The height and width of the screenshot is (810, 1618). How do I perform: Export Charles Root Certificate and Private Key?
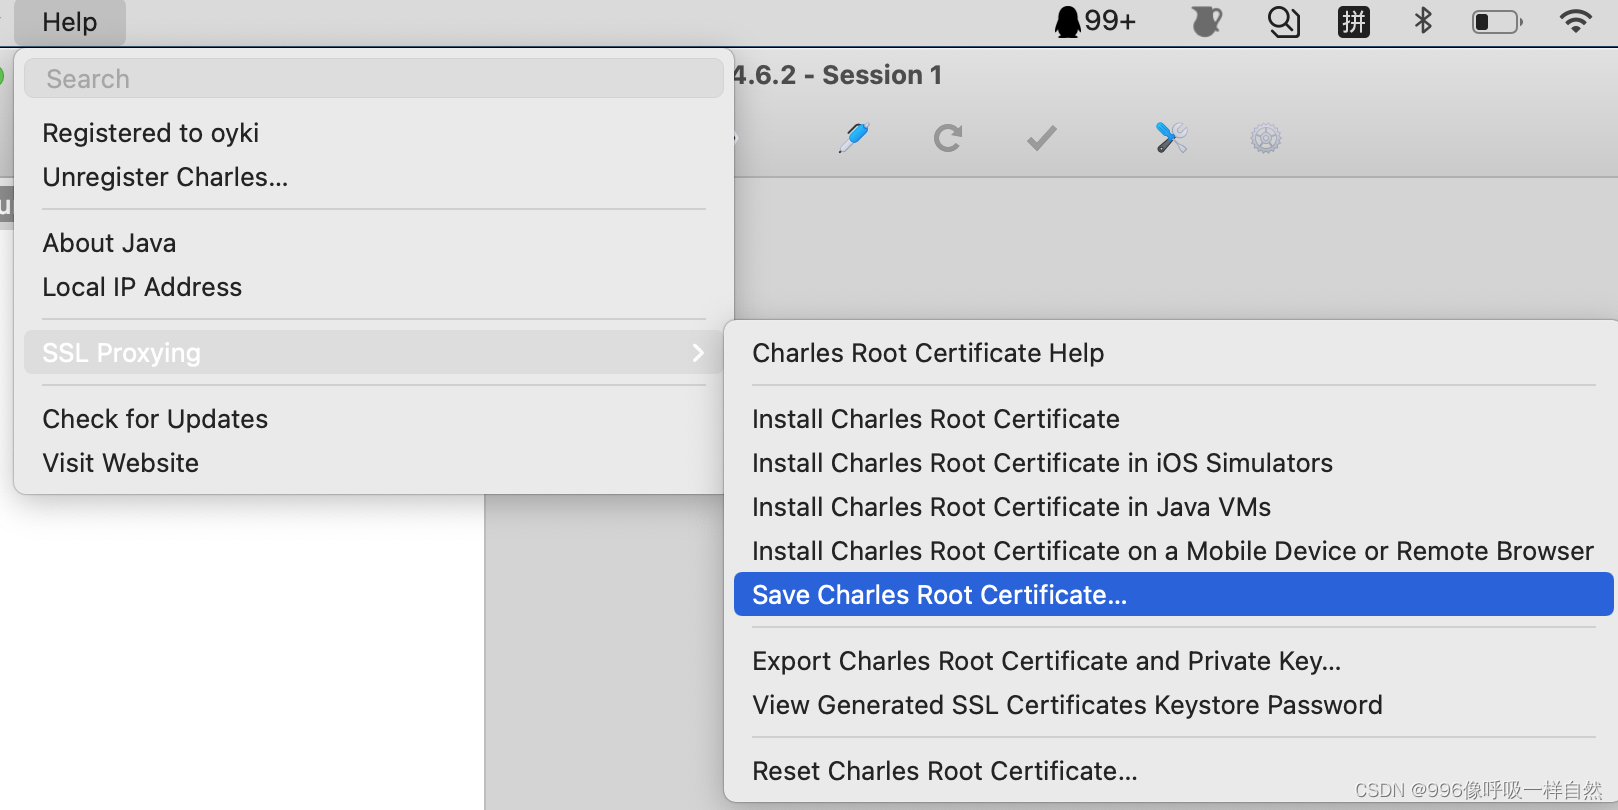(x=1174, y=661)
